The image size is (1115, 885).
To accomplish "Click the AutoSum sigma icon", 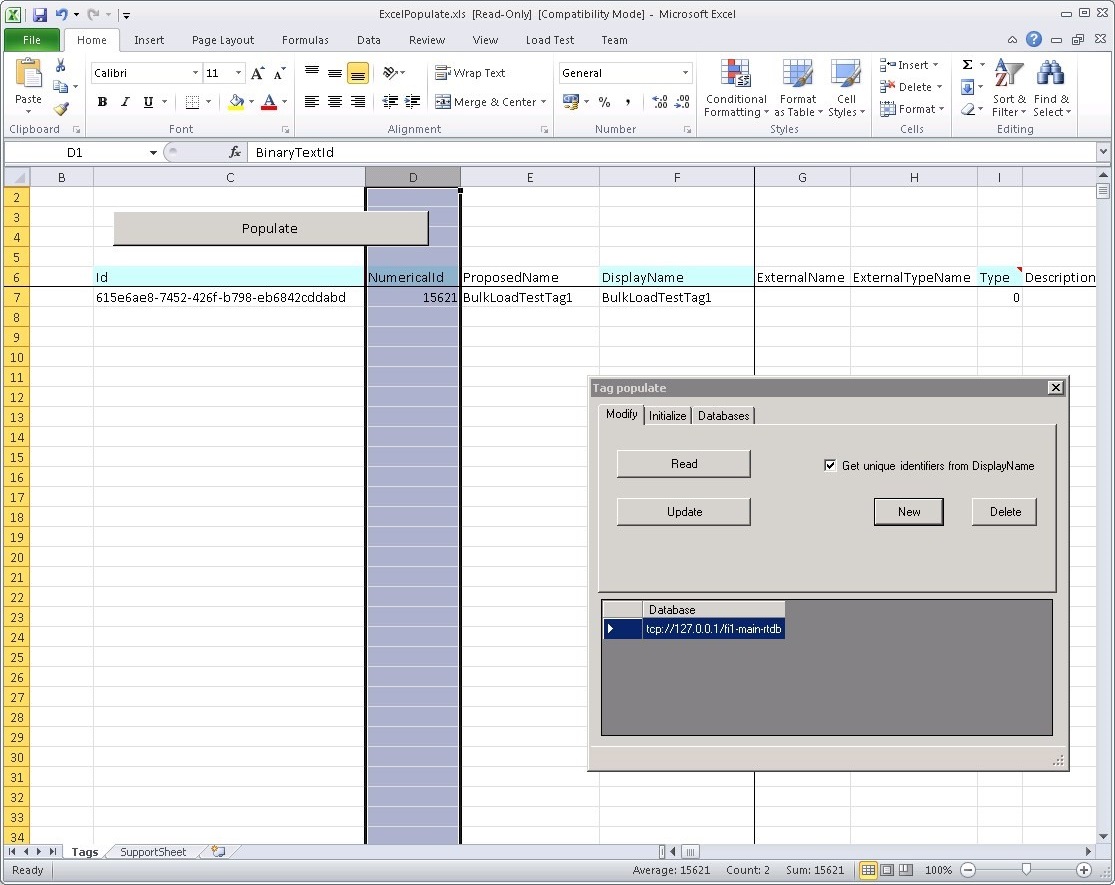I will click(967, 65).
